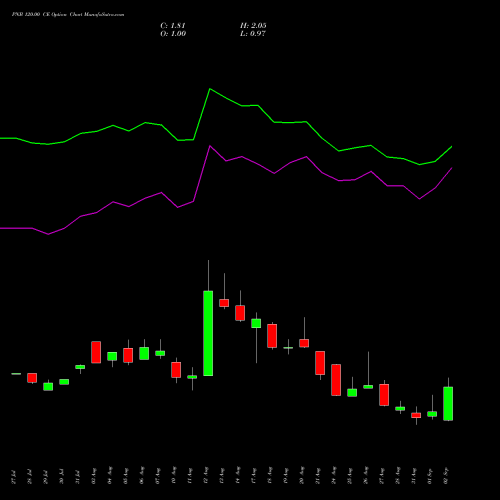
Task: Click the close value "C: 1.81"
Action: [173, 26]
